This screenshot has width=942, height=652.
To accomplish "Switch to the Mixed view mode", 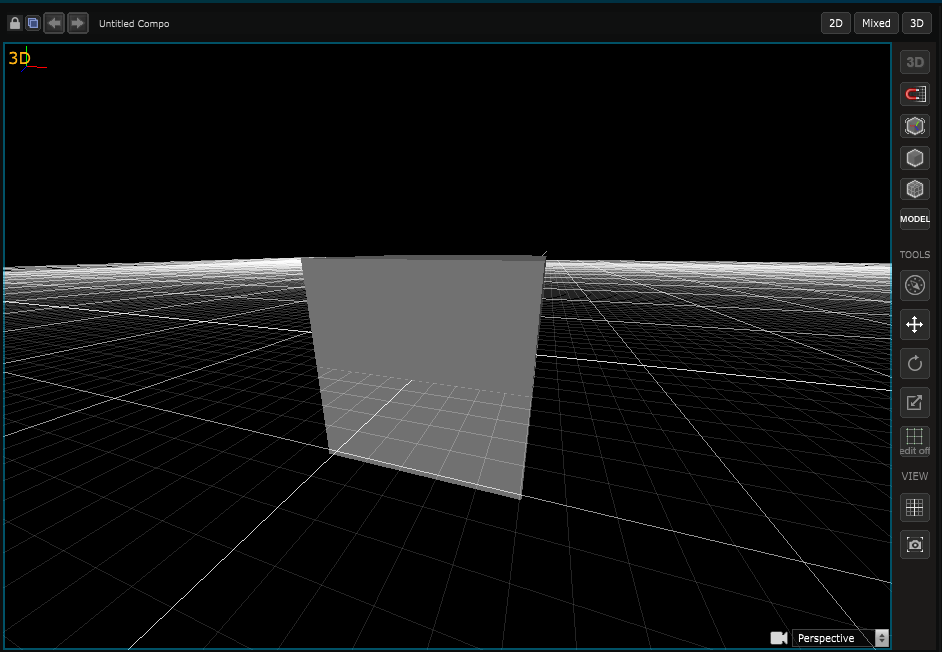I will coord(876,23).
